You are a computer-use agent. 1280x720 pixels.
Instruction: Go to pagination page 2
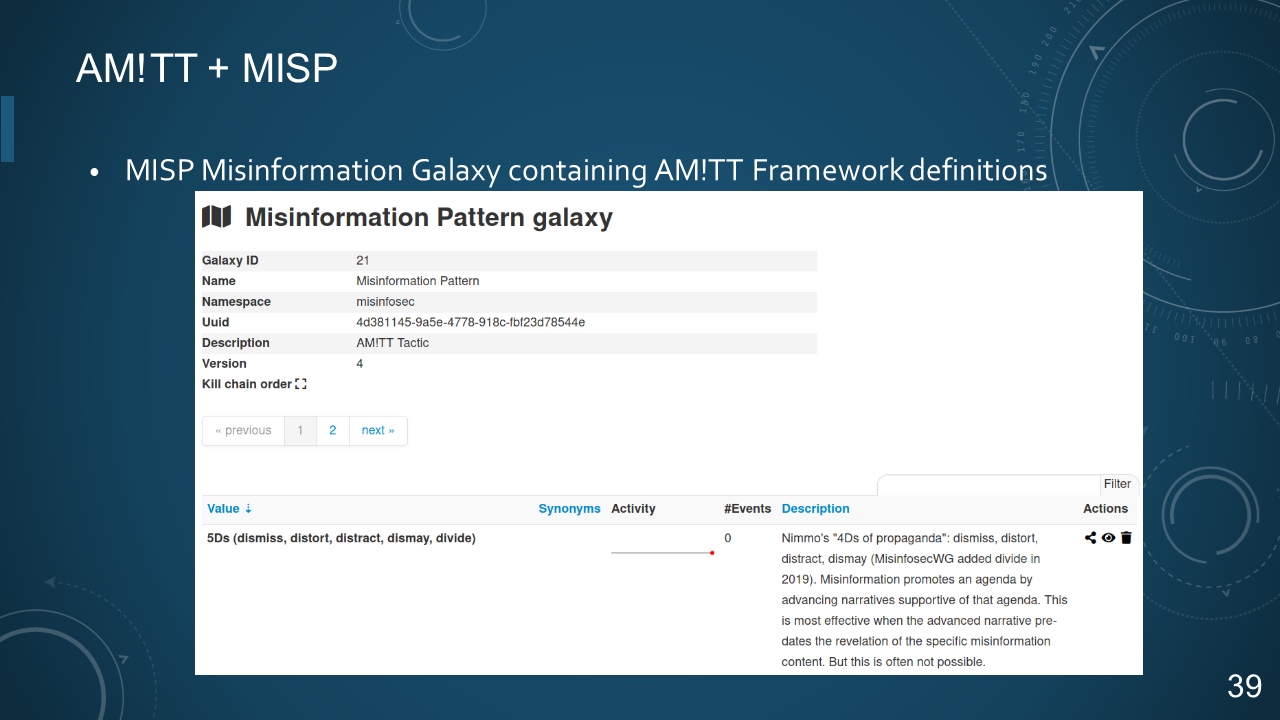333,430
